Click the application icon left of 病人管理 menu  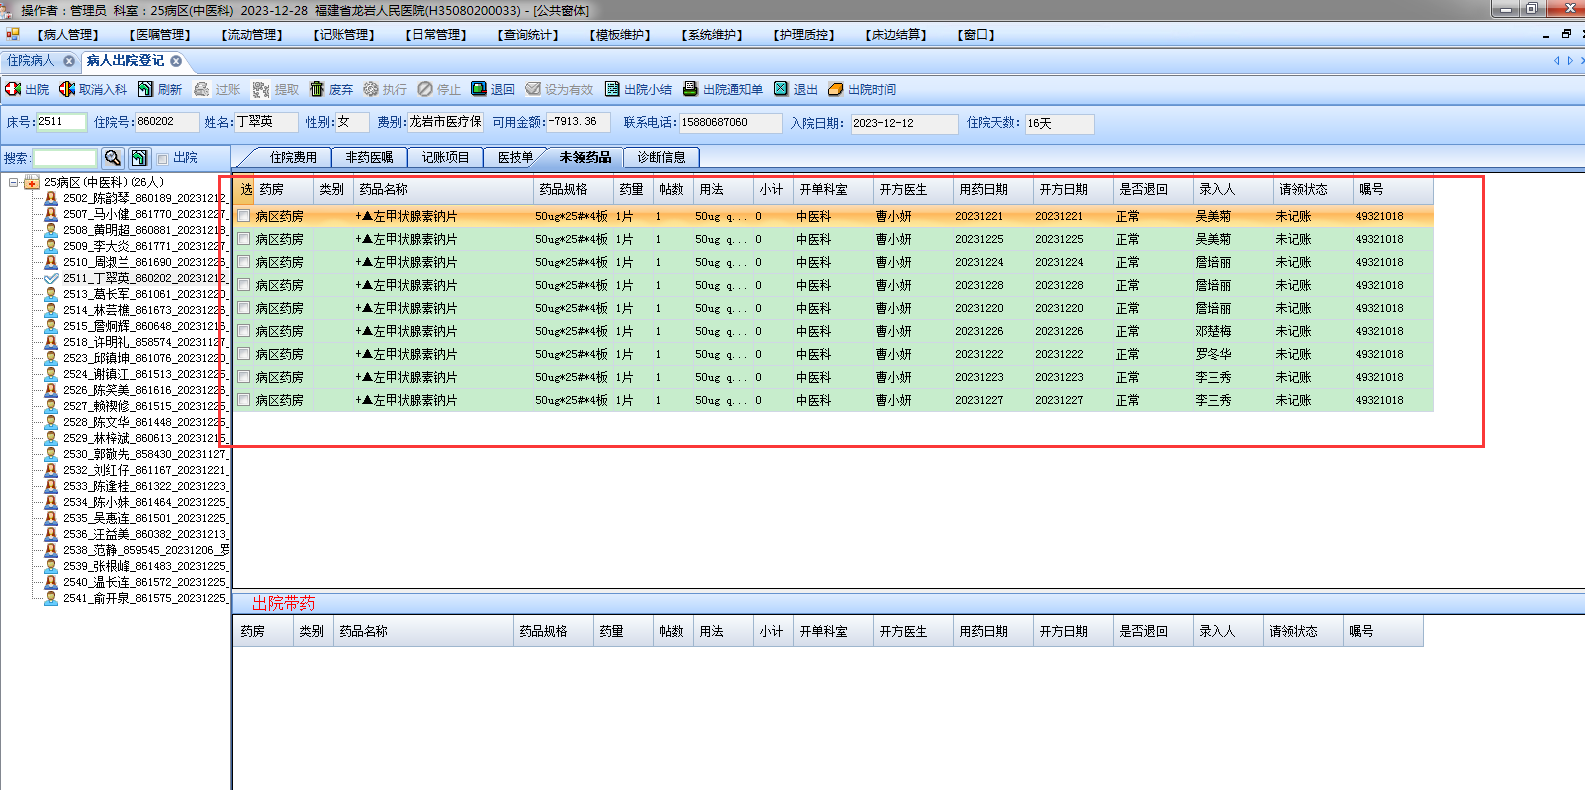point(13,34)
